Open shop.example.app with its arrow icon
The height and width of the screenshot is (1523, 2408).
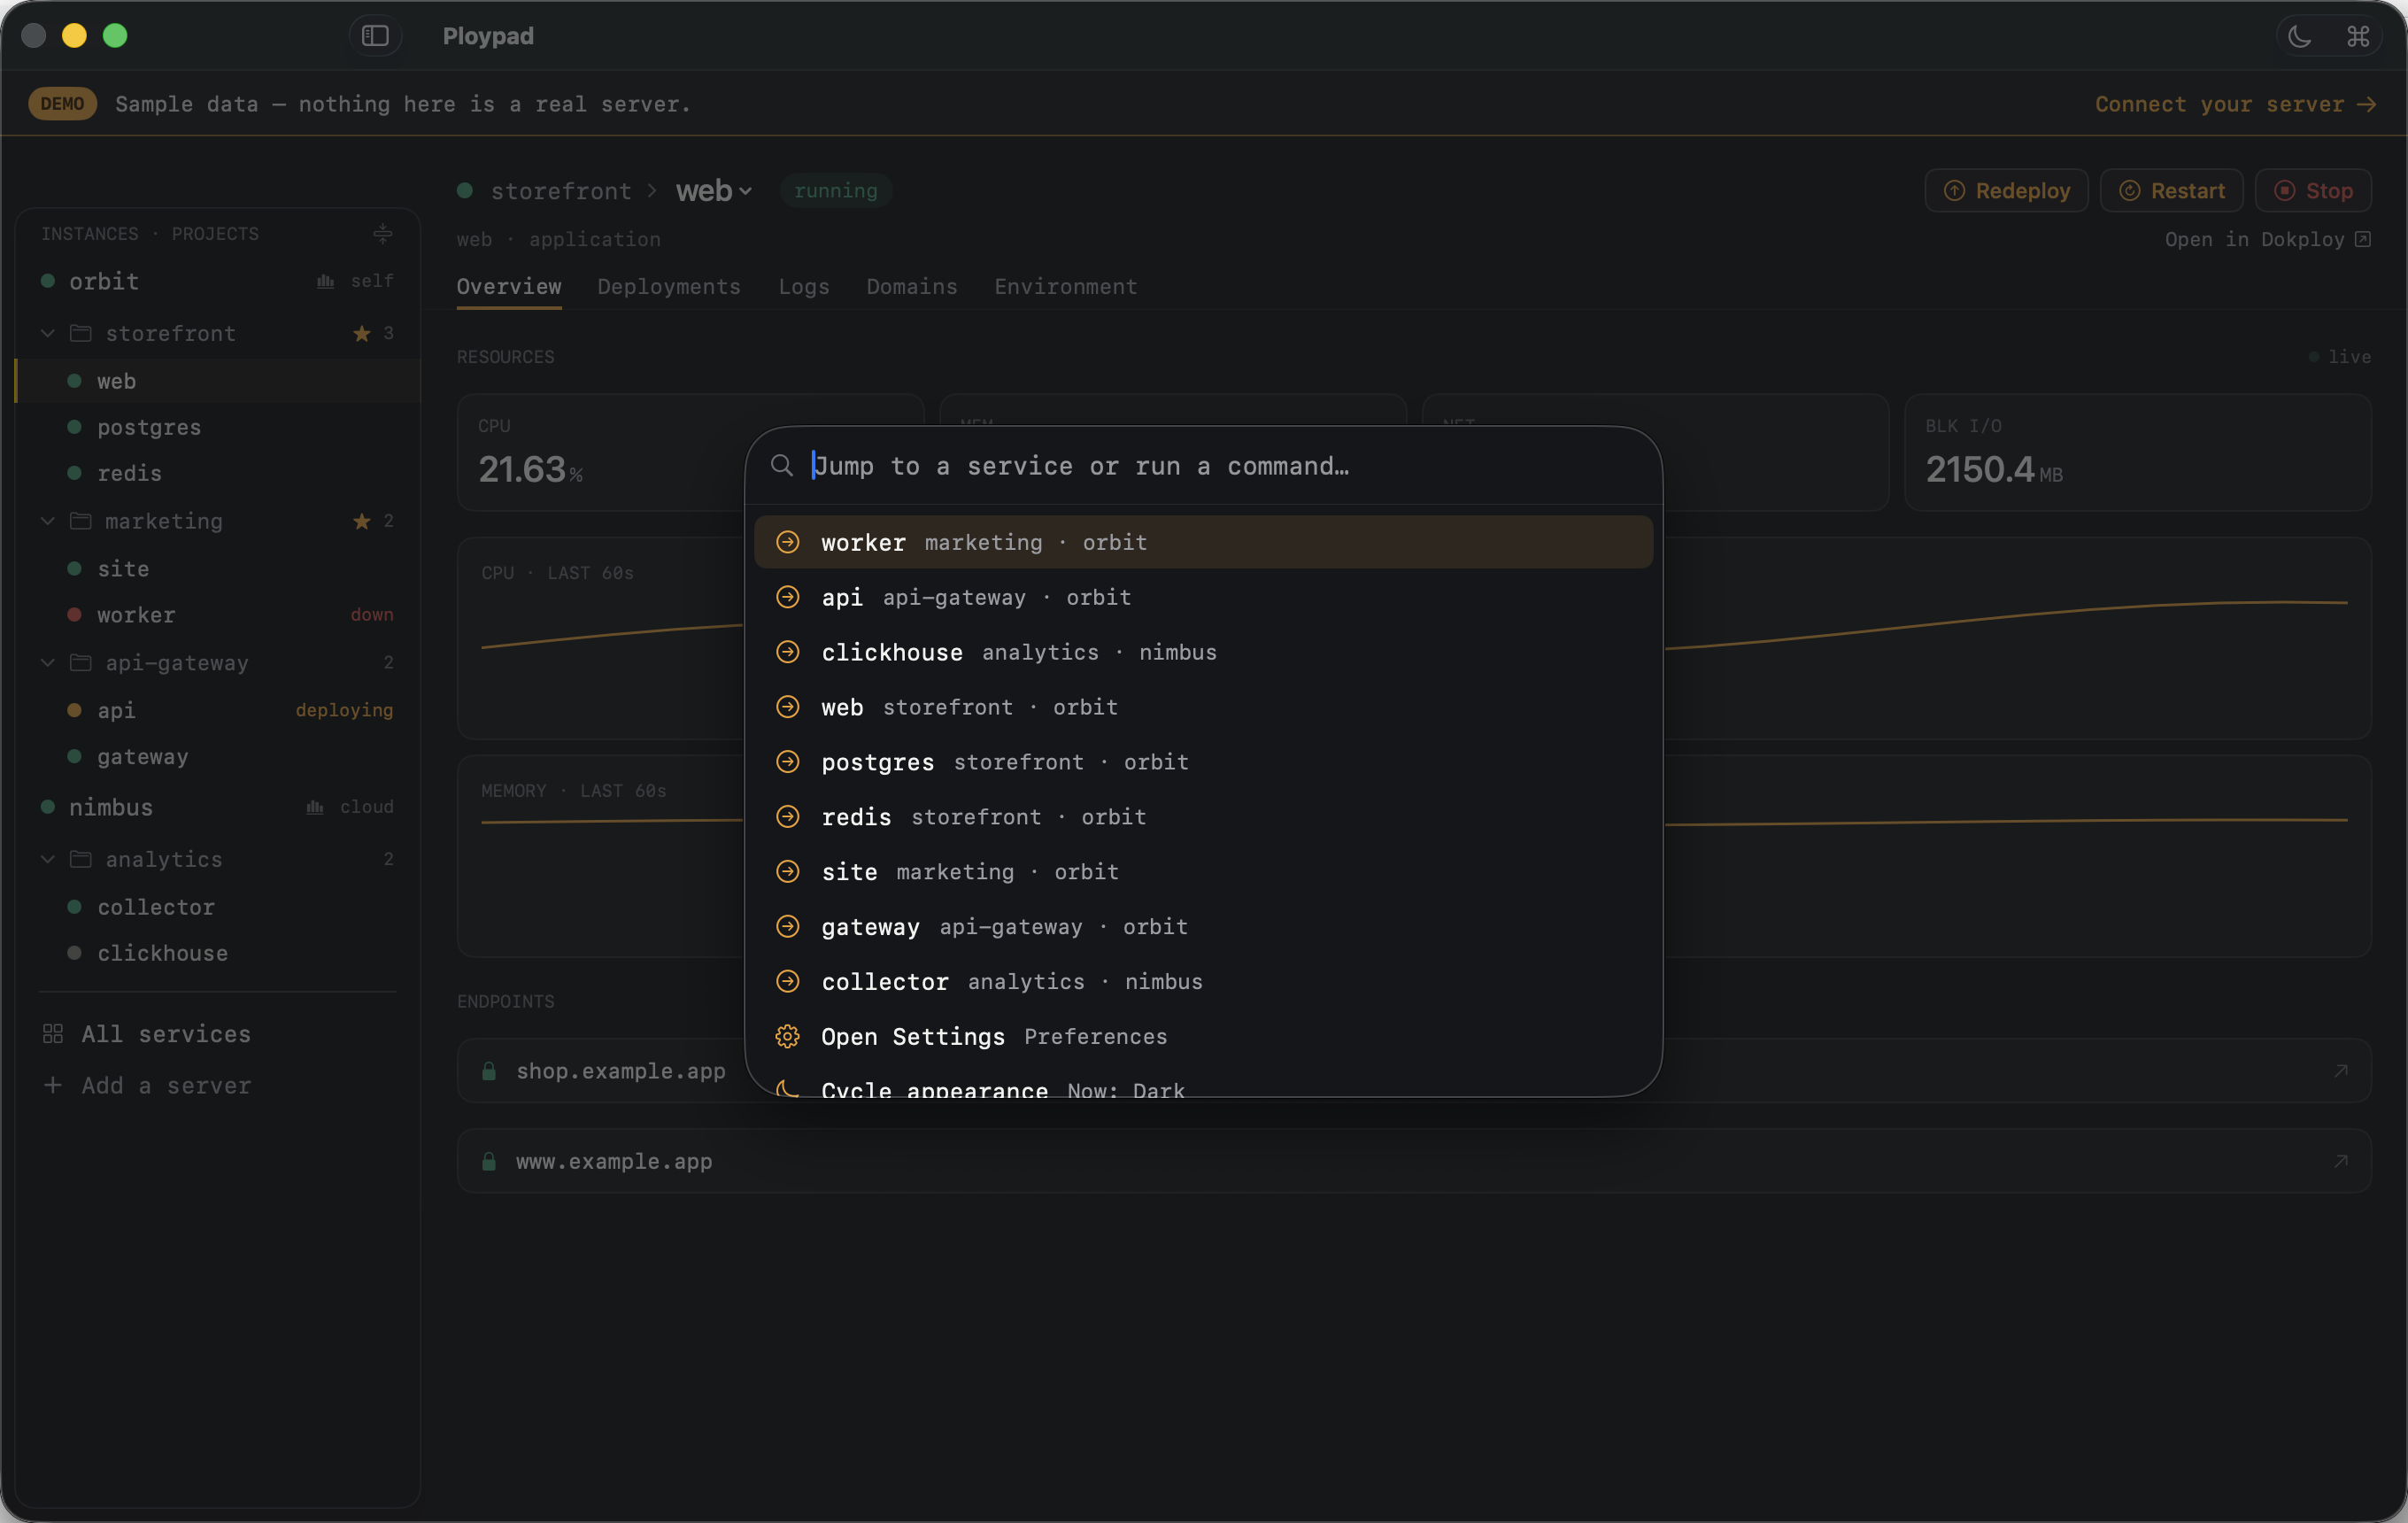2340,1071
